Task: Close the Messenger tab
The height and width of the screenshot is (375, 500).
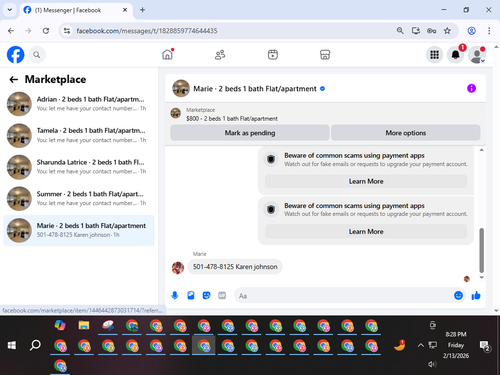Action: click(x=125, y=10)
